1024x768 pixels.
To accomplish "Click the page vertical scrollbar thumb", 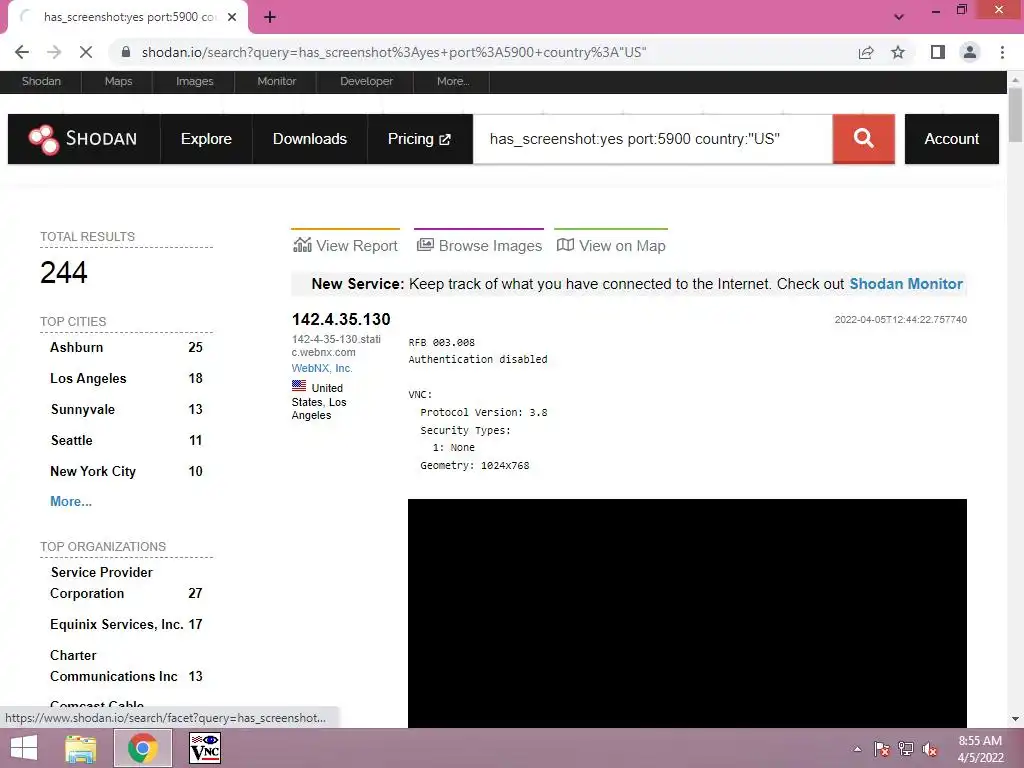I will [x=1015, y=115].
